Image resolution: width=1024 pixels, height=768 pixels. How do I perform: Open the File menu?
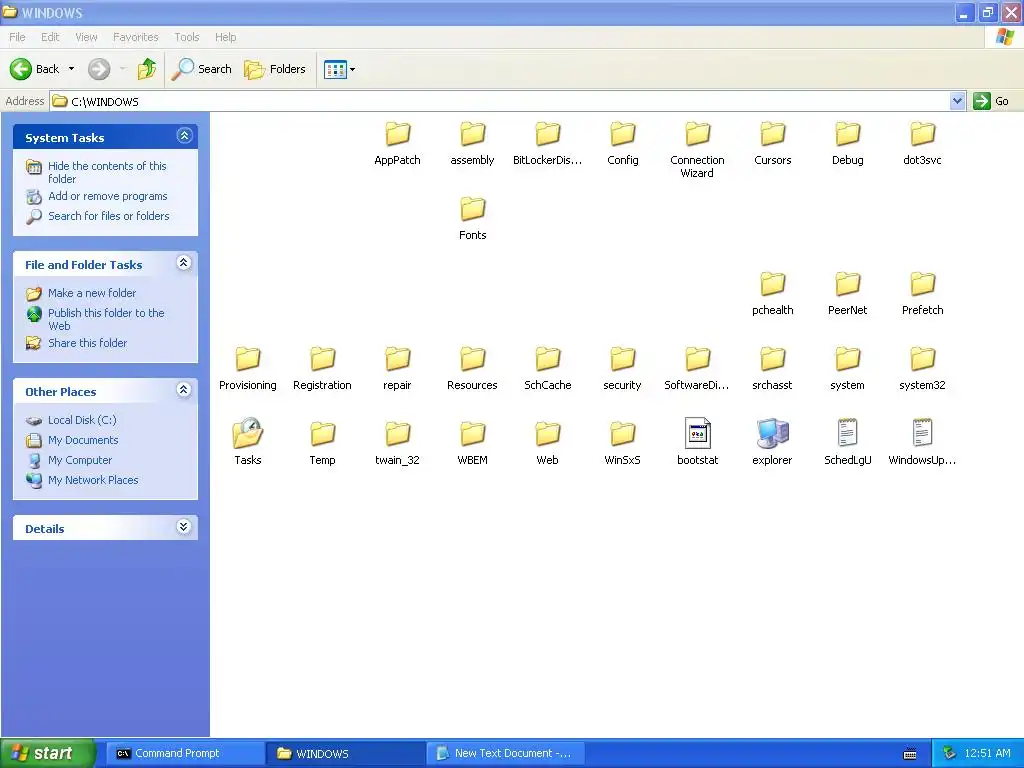(17, 37)
